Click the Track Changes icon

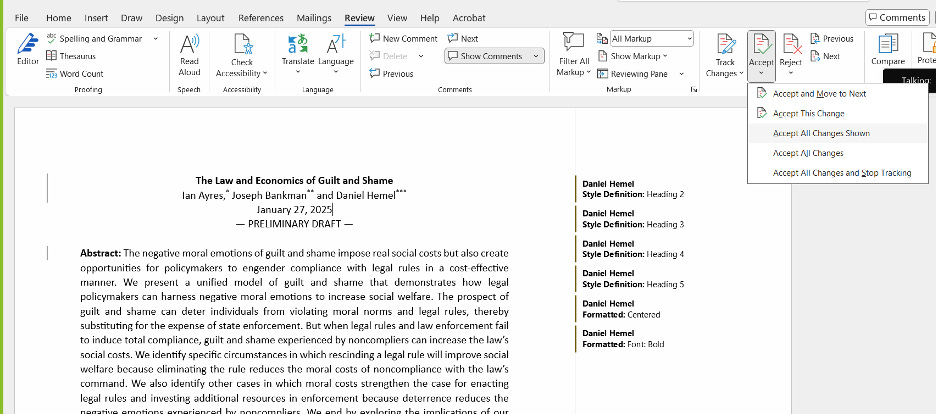(725, 44)
